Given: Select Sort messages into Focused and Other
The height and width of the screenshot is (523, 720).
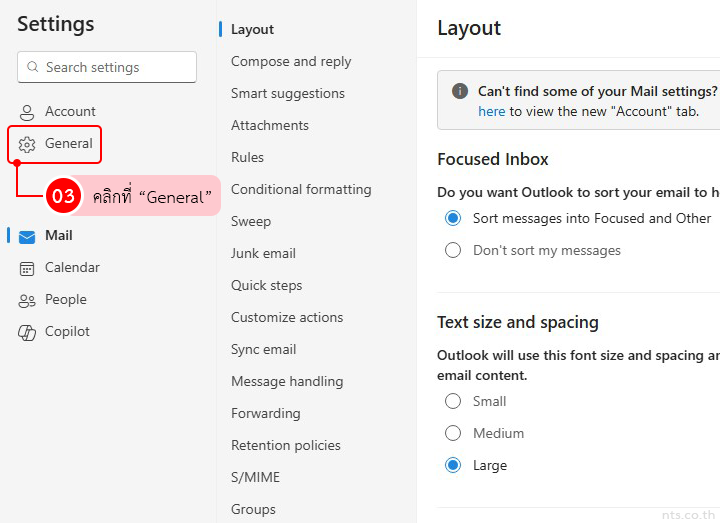Looking at the screenshot, I should [x=453, y=218].
